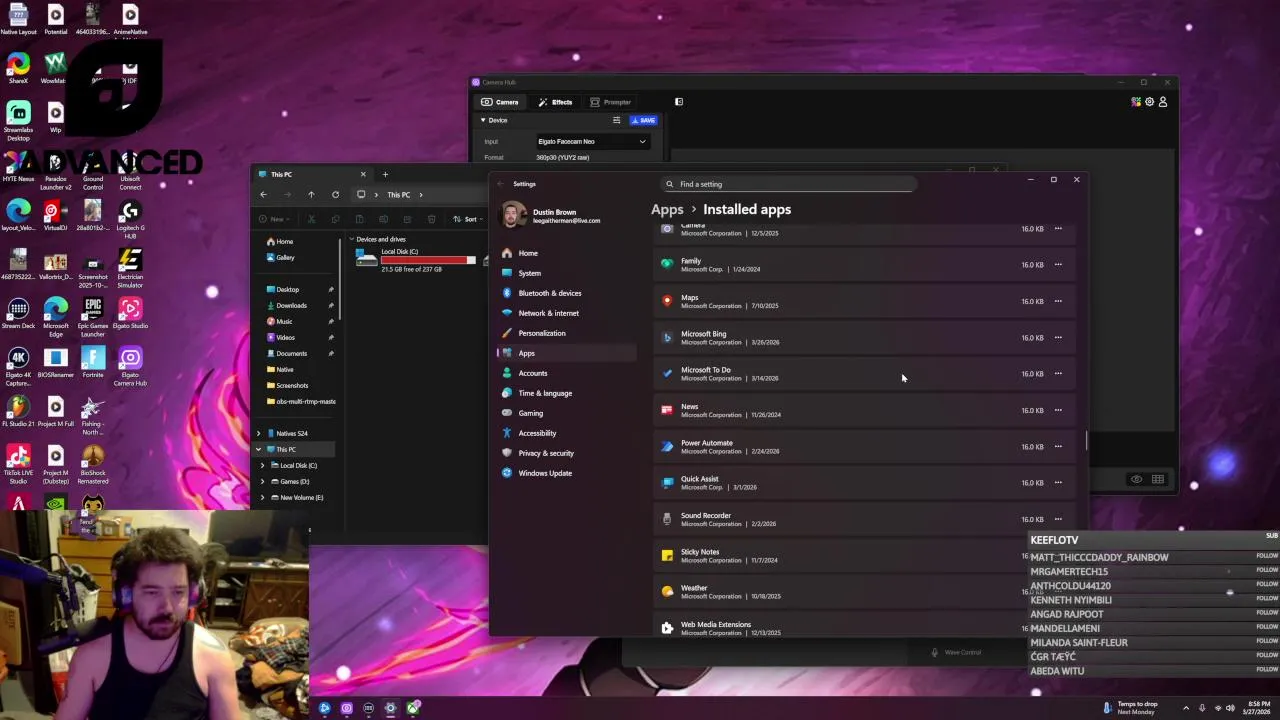1280x720 pixels.
Task: Open options menu for Power Automate
Action: pyautogui.click(x=1058, y=446)
